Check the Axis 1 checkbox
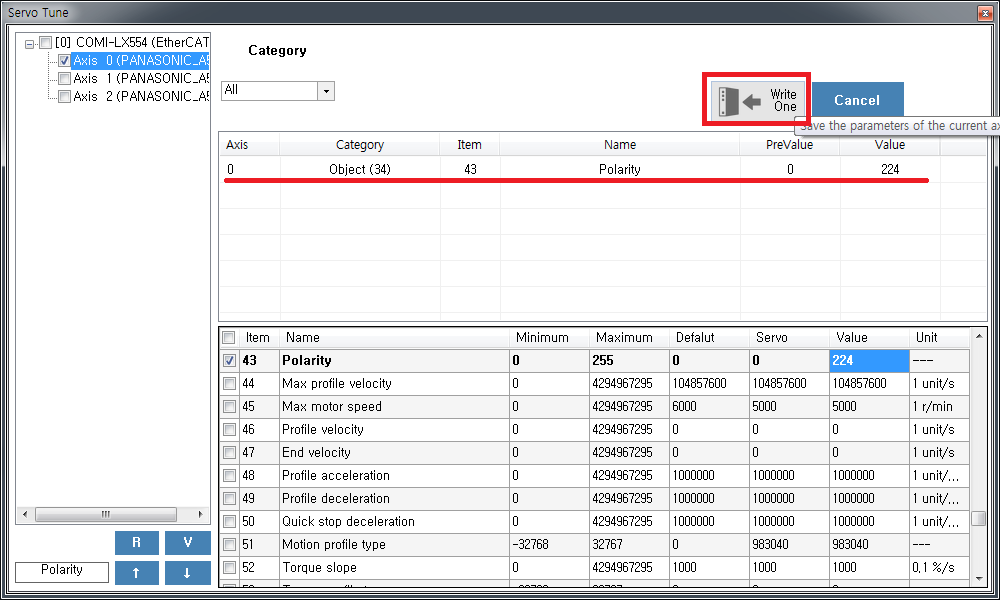Image resolution: width=1000 pixels, height=600 pixels. tap(64, 79)
